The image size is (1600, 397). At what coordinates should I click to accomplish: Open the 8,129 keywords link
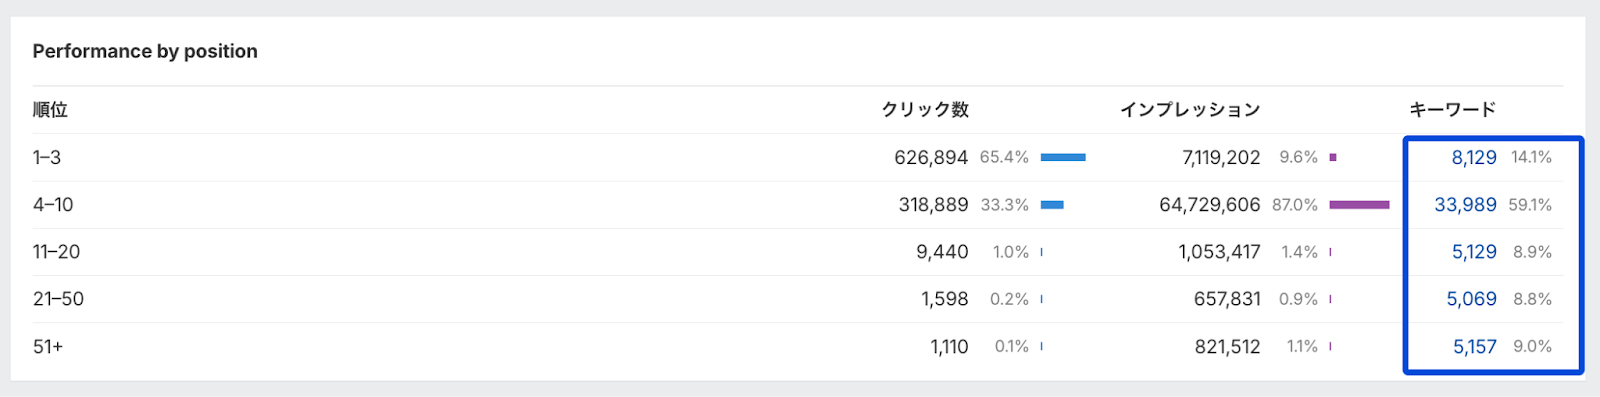(1474, 157)
